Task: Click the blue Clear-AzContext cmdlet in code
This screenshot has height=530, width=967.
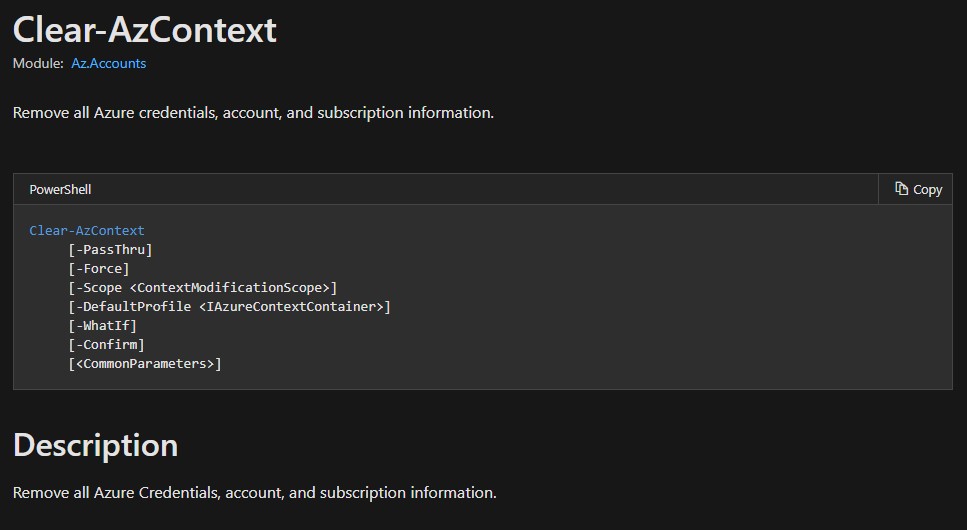Action: click(x=87, y=230)
